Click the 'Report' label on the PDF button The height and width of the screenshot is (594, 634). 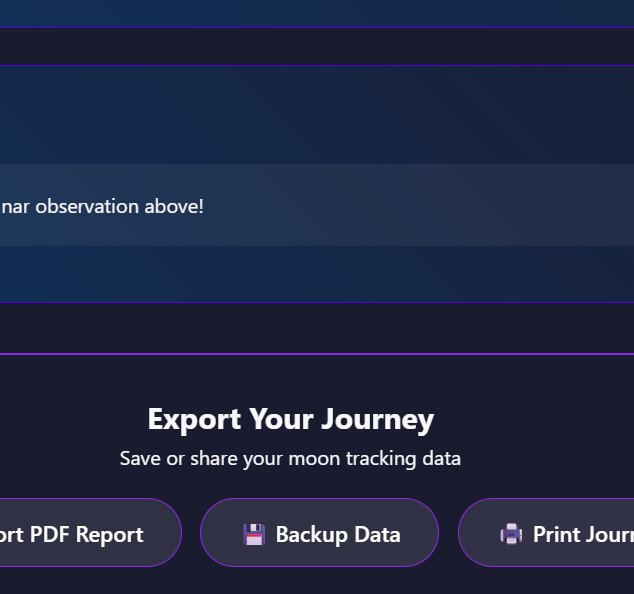(x=109, y=534)
